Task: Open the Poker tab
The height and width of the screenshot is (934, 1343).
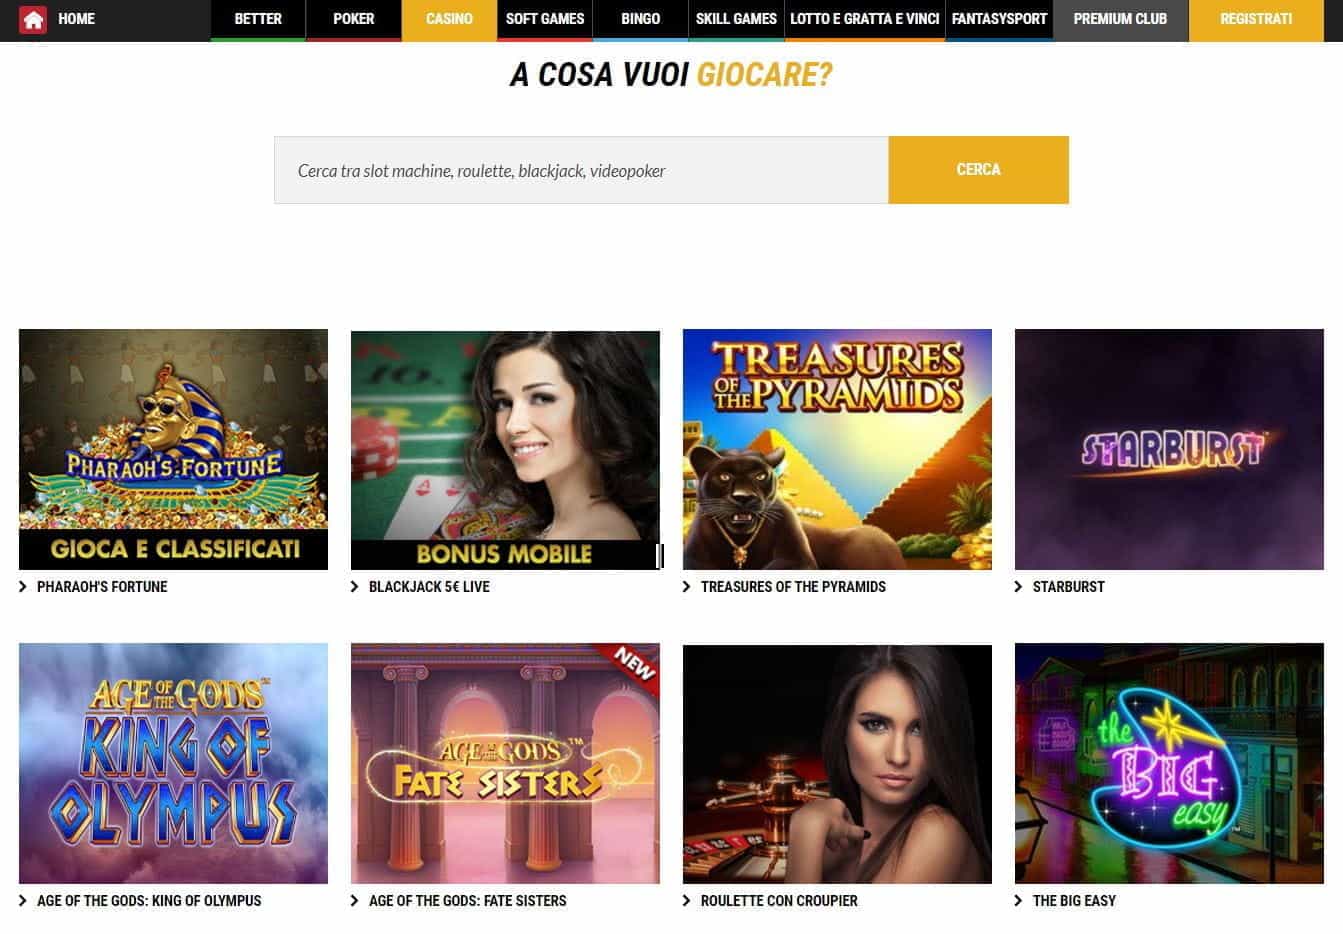Action: click(353, 19)
